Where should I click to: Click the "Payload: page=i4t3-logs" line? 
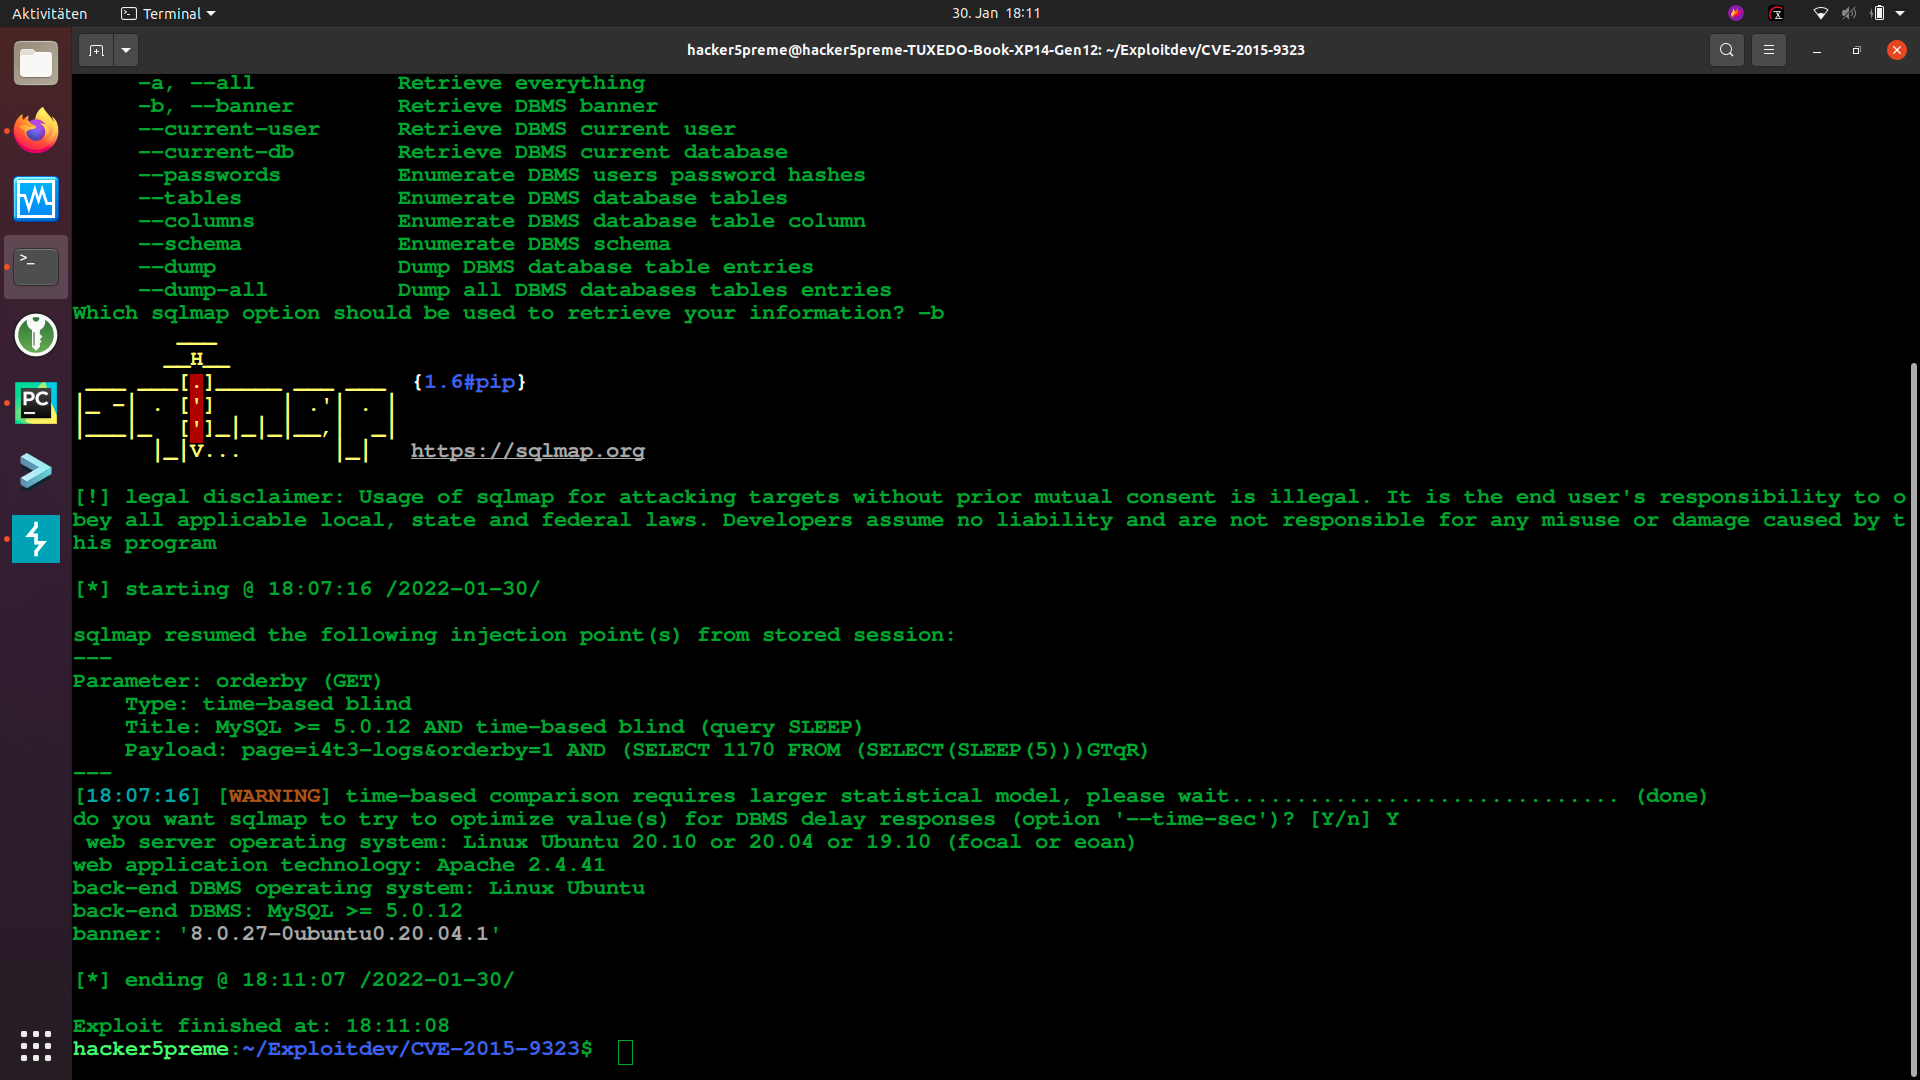point(636,750)
